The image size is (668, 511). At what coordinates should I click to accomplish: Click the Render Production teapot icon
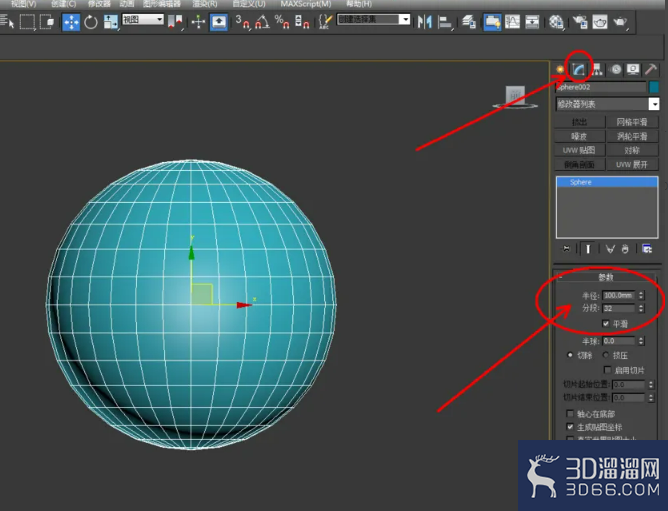point(620,22)
